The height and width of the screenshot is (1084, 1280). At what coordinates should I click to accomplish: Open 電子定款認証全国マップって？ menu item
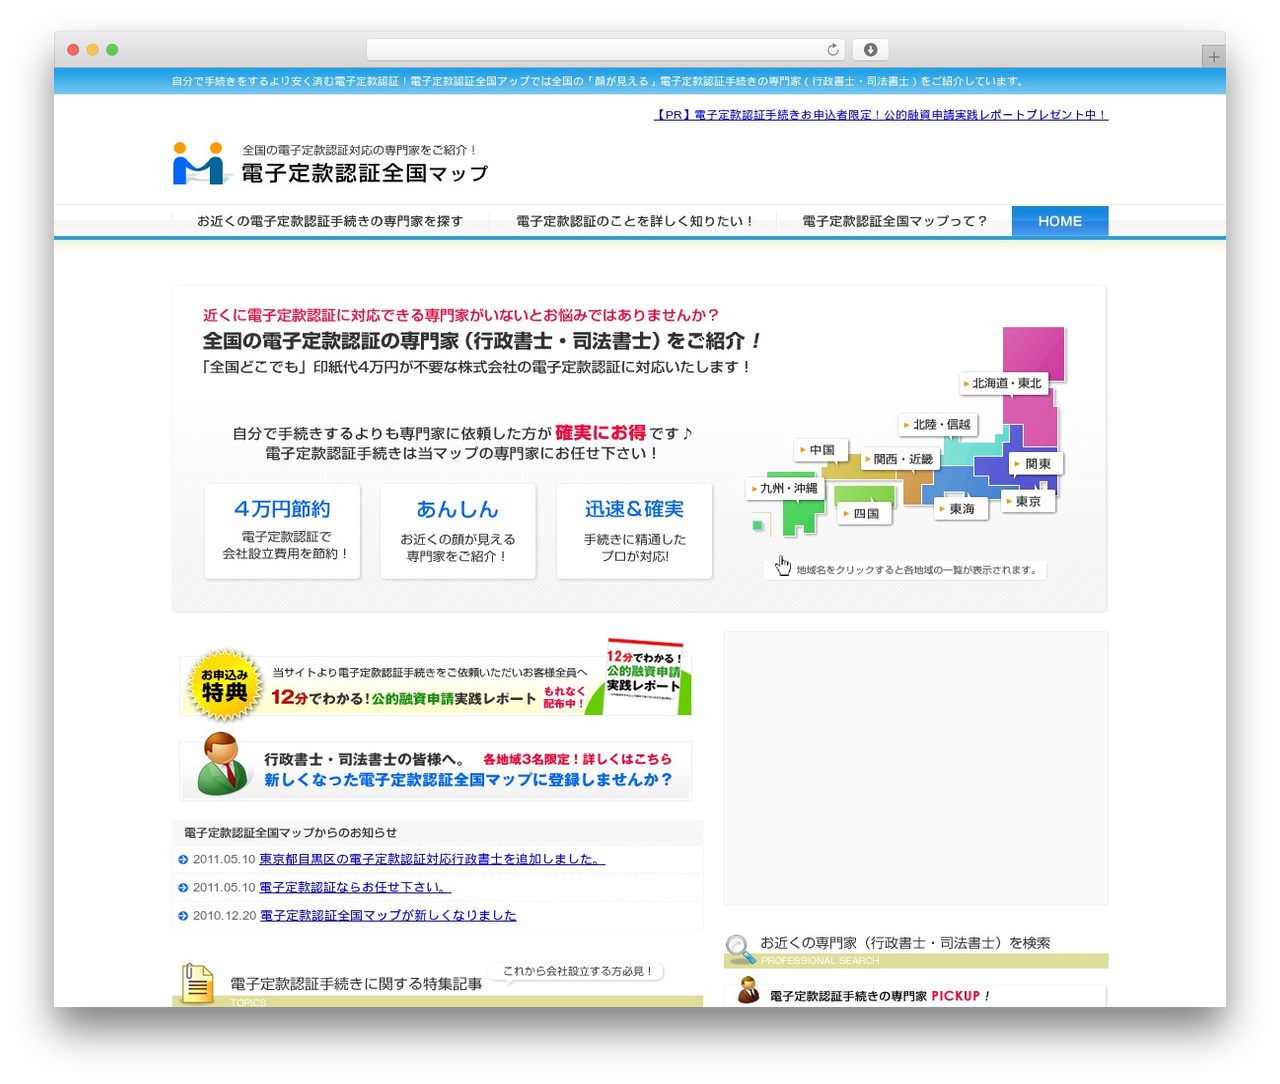(894, 221)
